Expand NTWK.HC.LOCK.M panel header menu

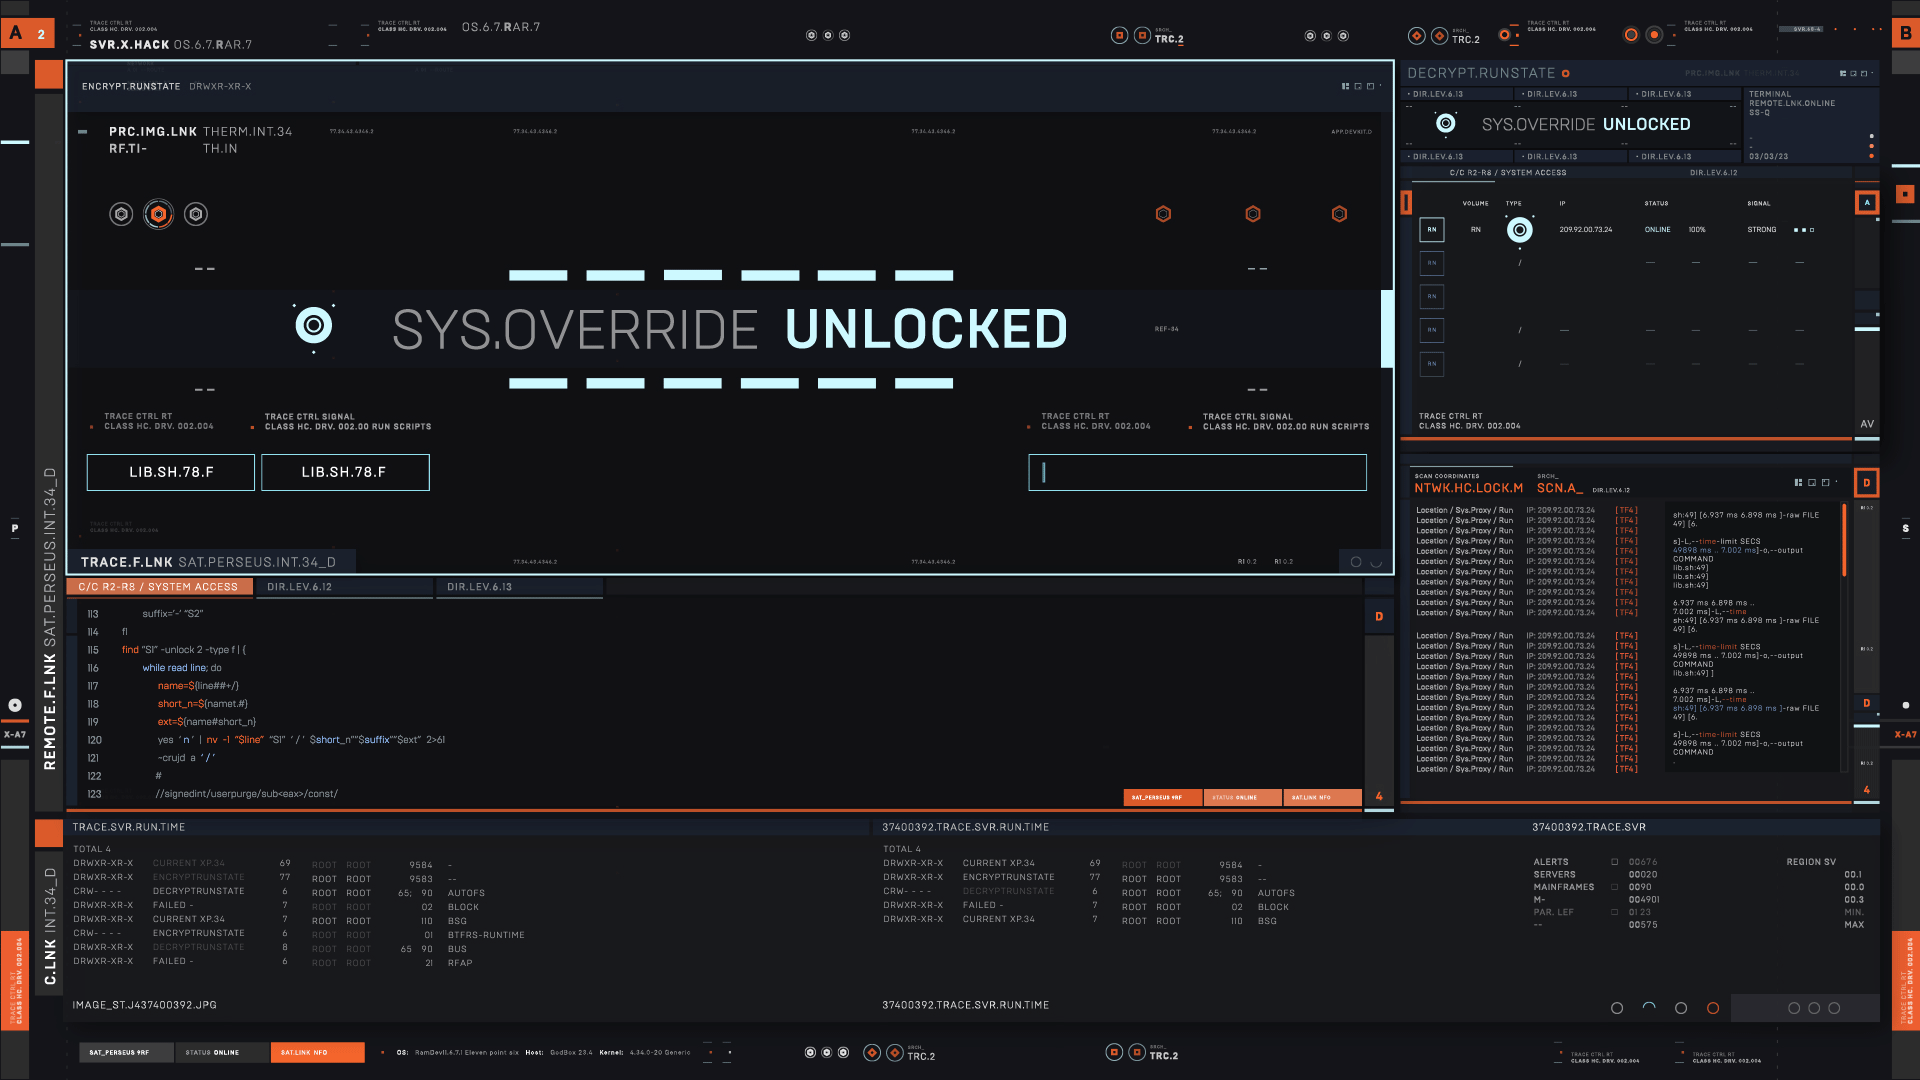(1836, 482)
